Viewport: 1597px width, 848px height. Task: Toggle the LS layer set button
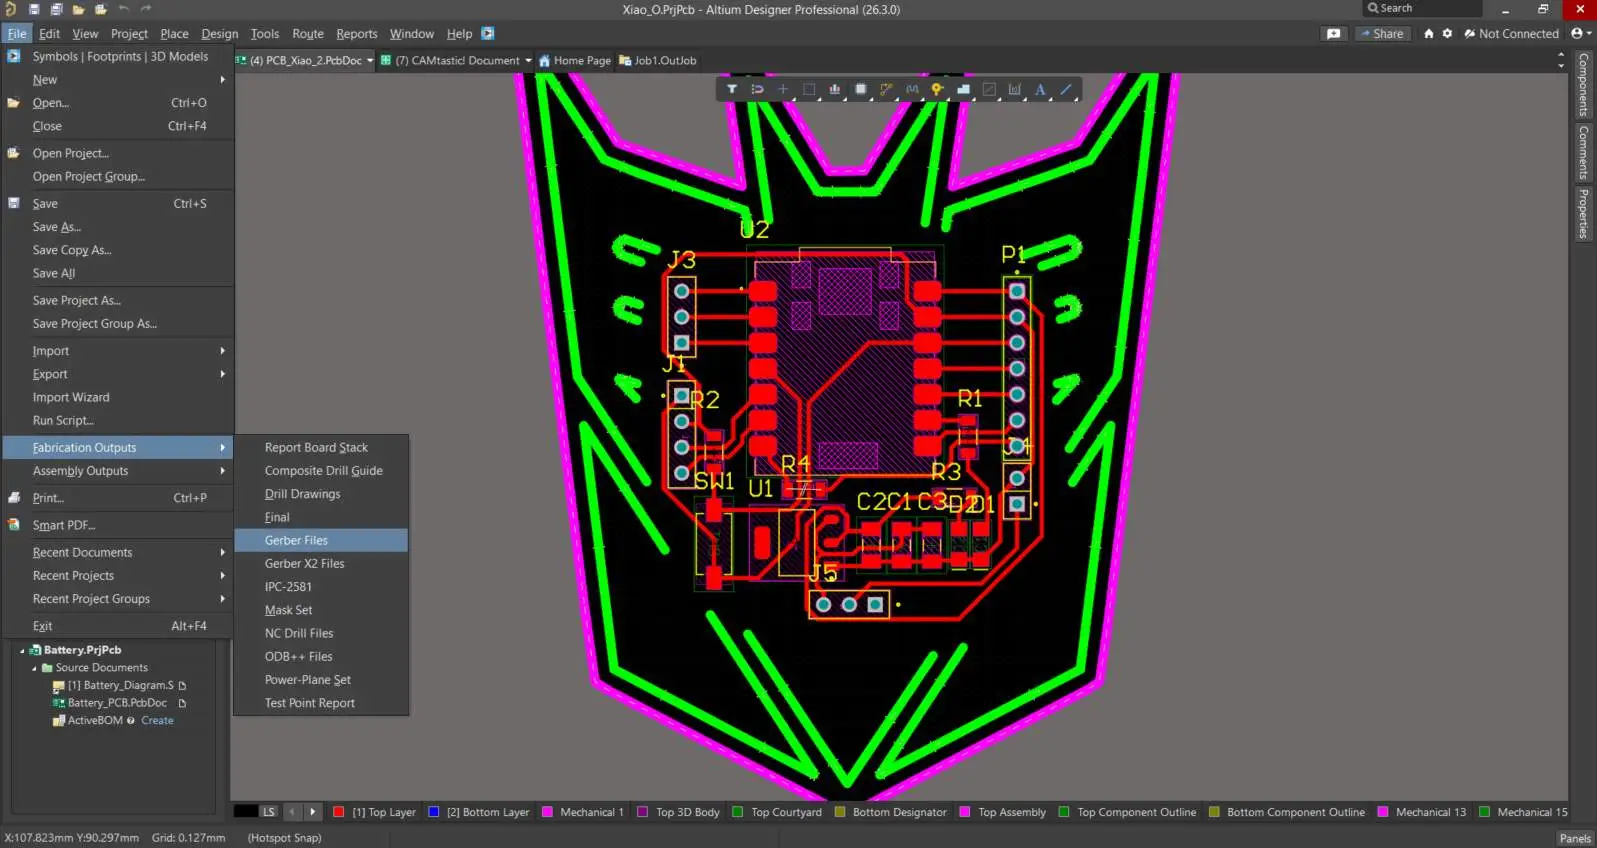point(269,812)
